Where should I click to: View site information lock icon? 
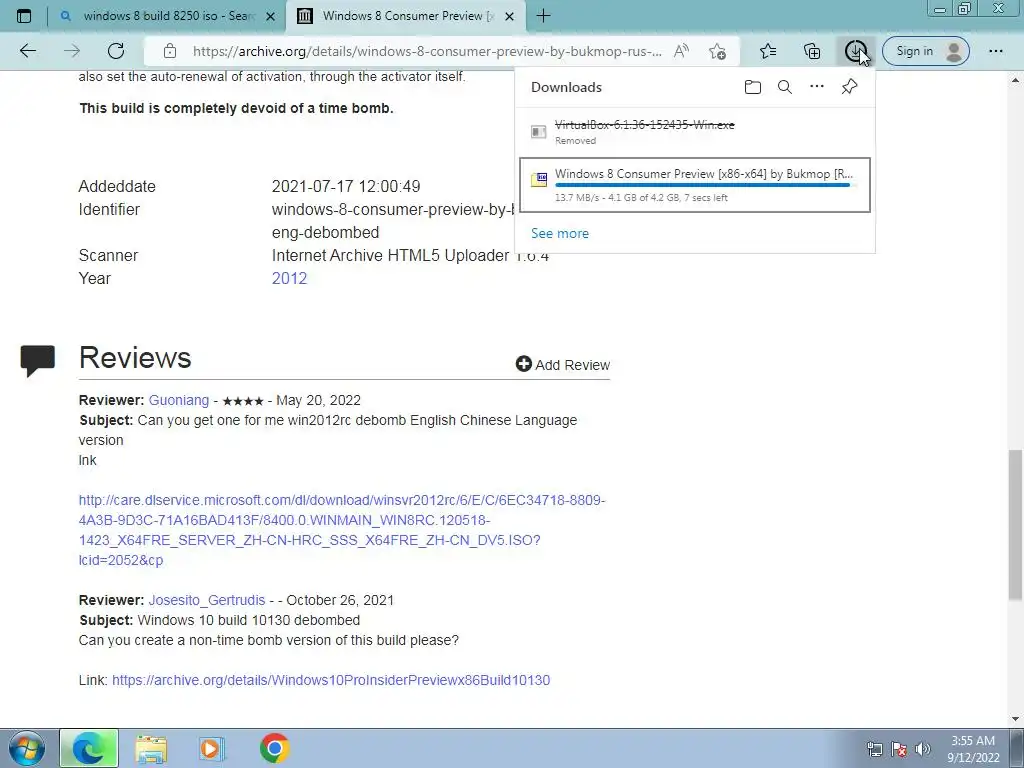coord(170,51)
